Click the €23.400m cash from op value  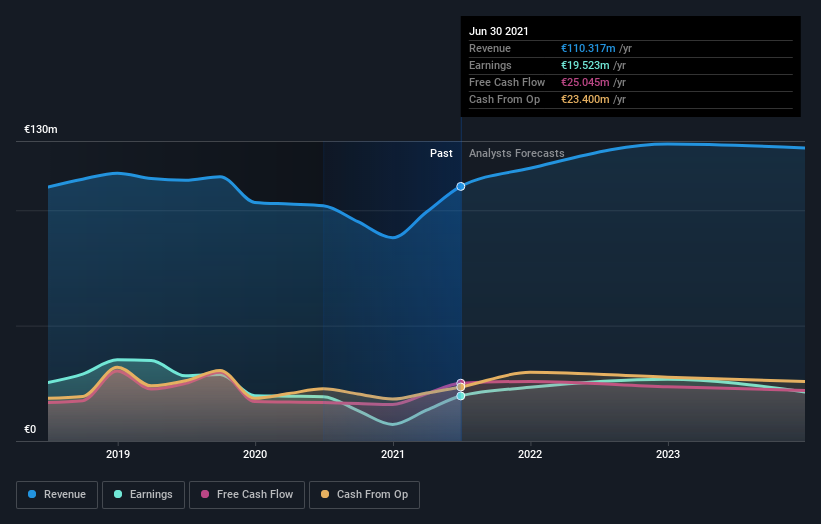585,99
